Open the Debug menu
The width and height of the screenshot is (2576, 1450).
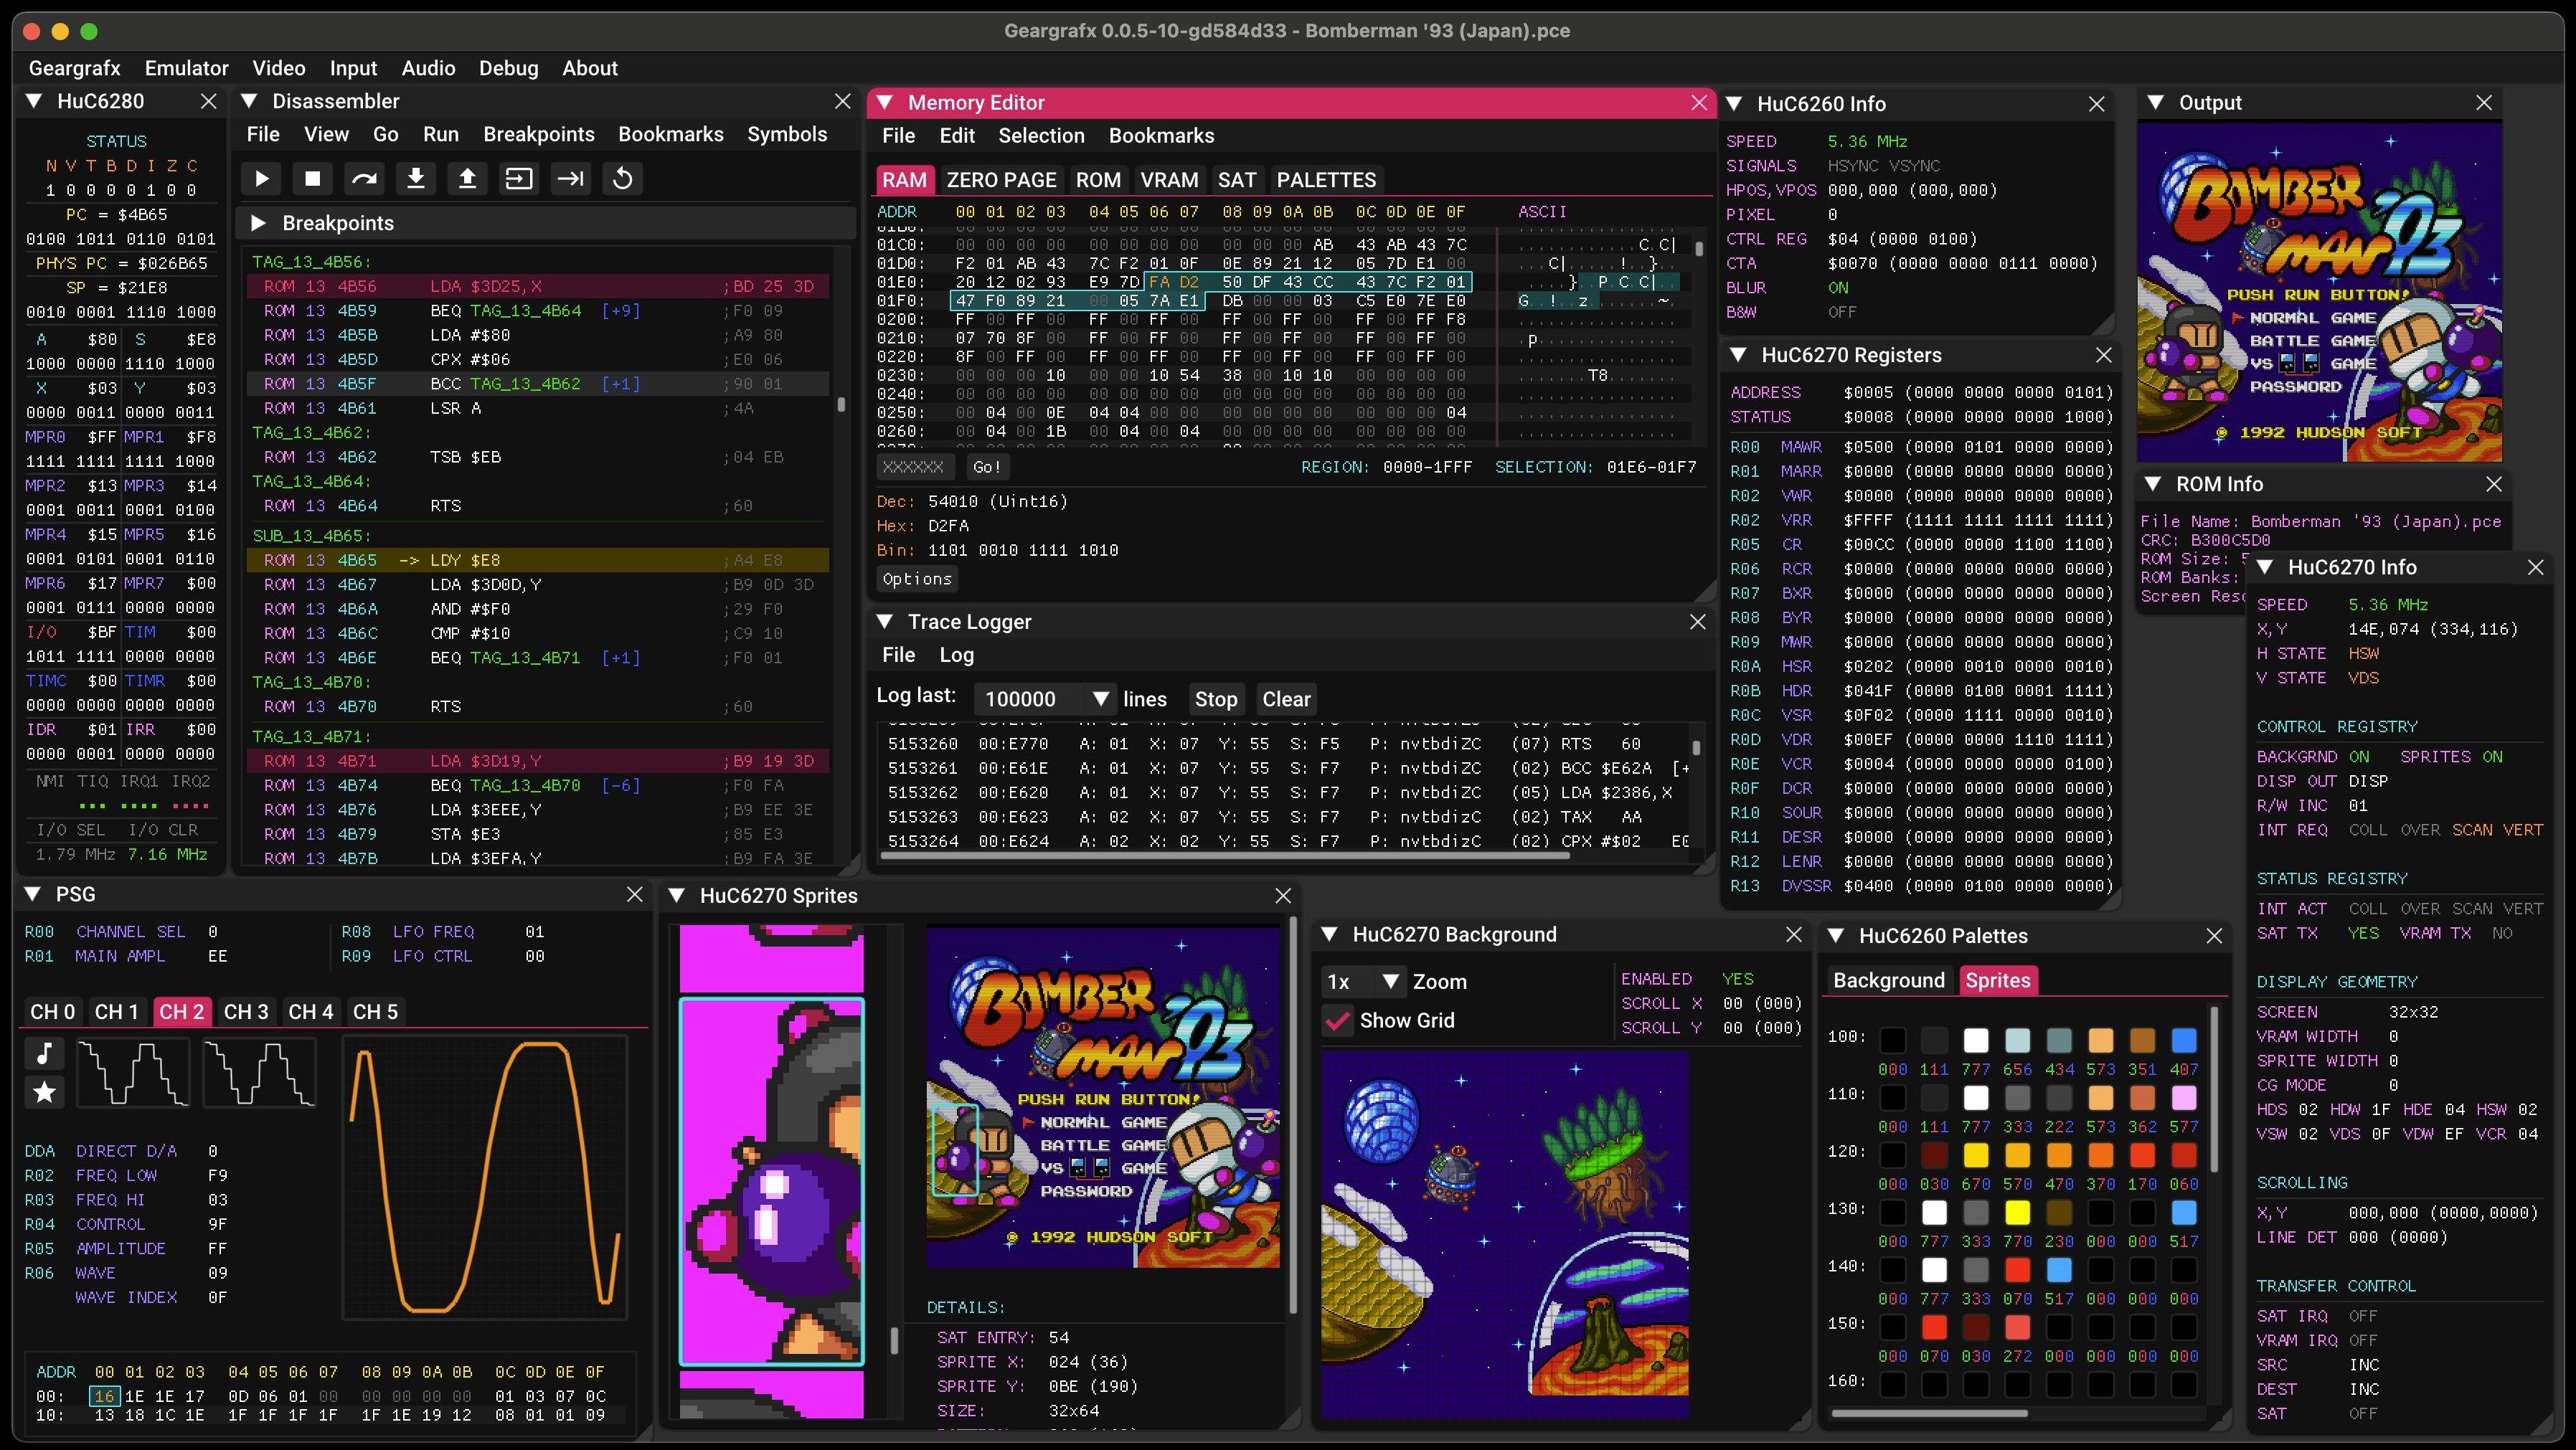click(x=508, y=68)
